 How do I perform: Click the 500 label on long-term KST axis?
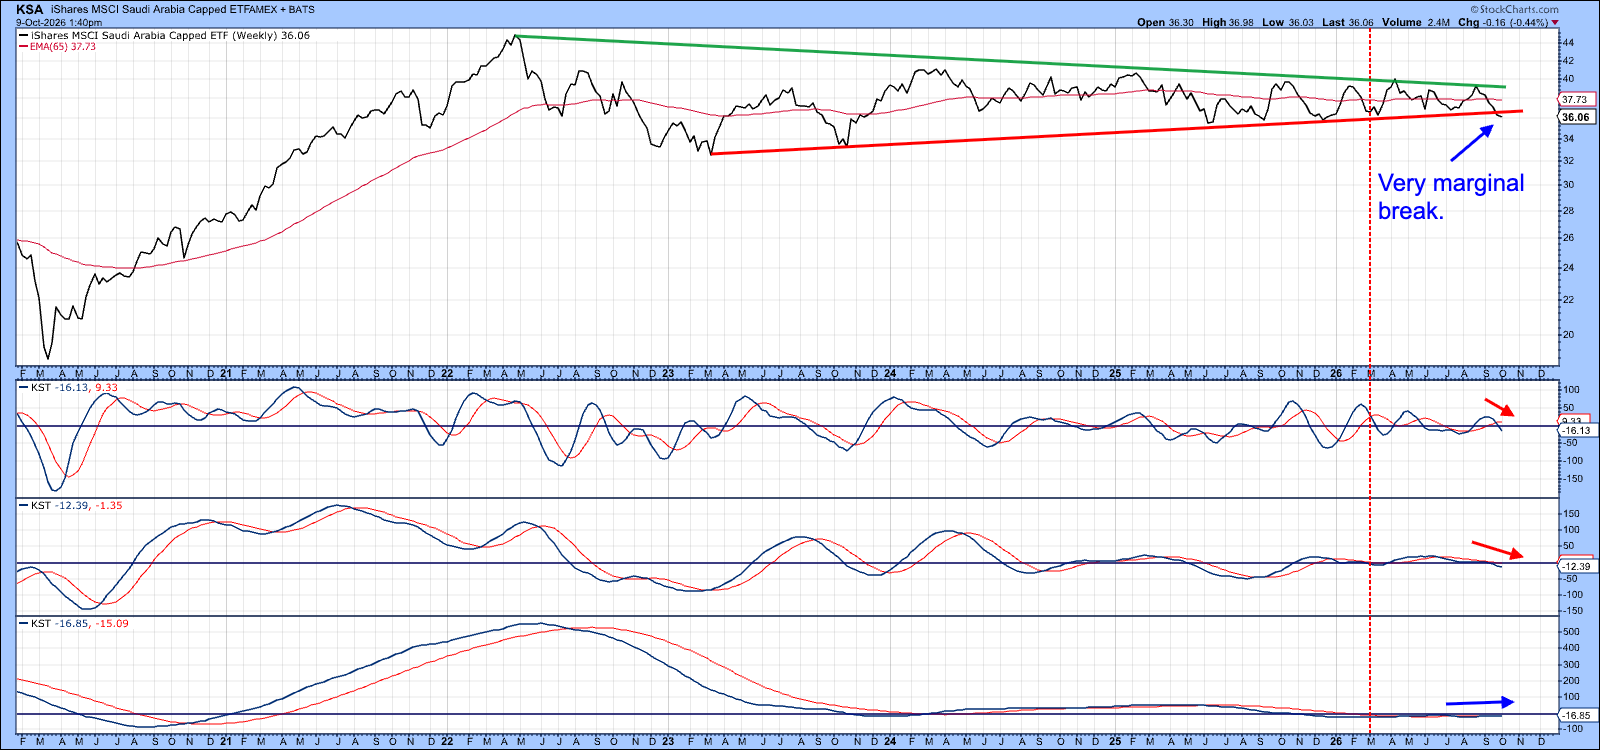[1572, 631]
